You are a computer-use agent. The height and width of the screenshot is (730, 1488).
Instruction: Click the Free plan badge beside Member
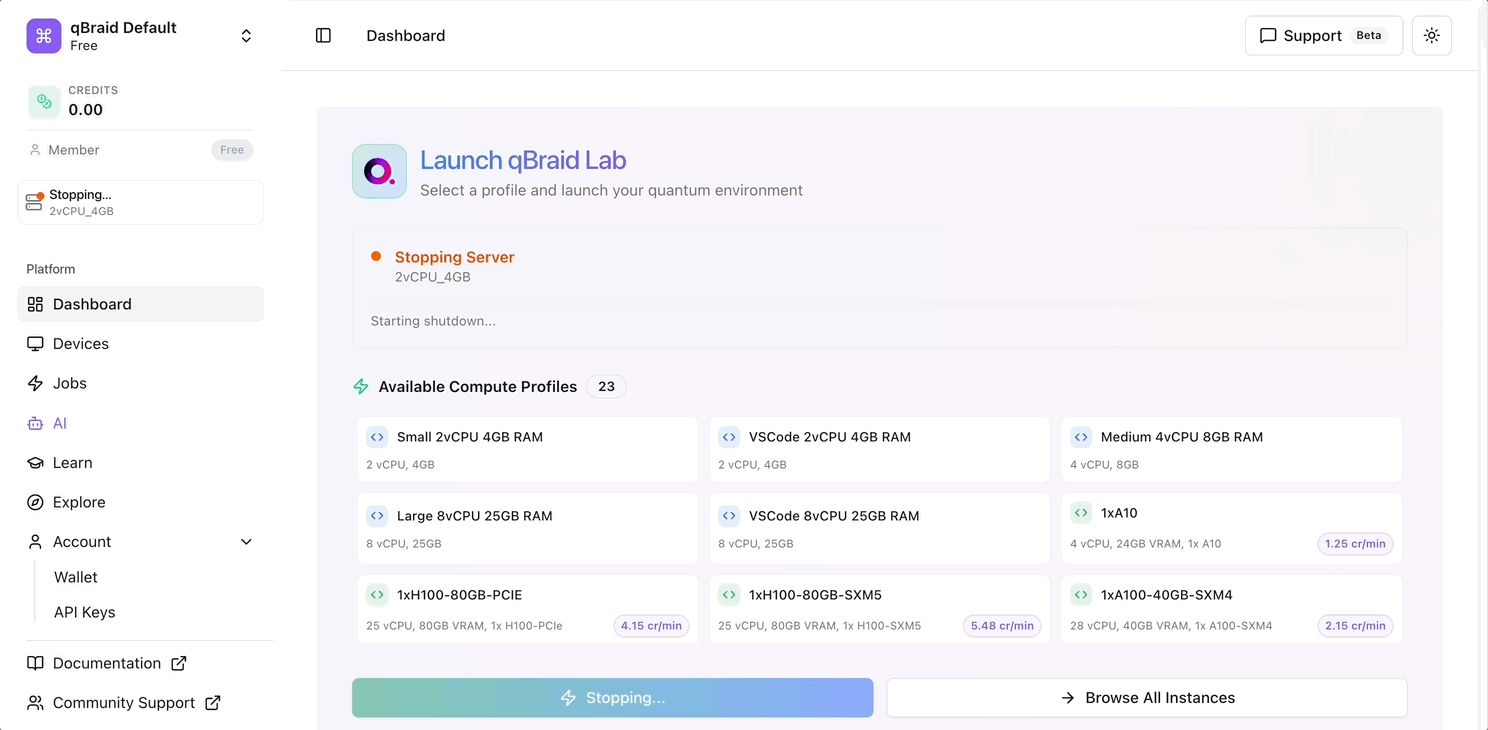click(x=232, y=150)
